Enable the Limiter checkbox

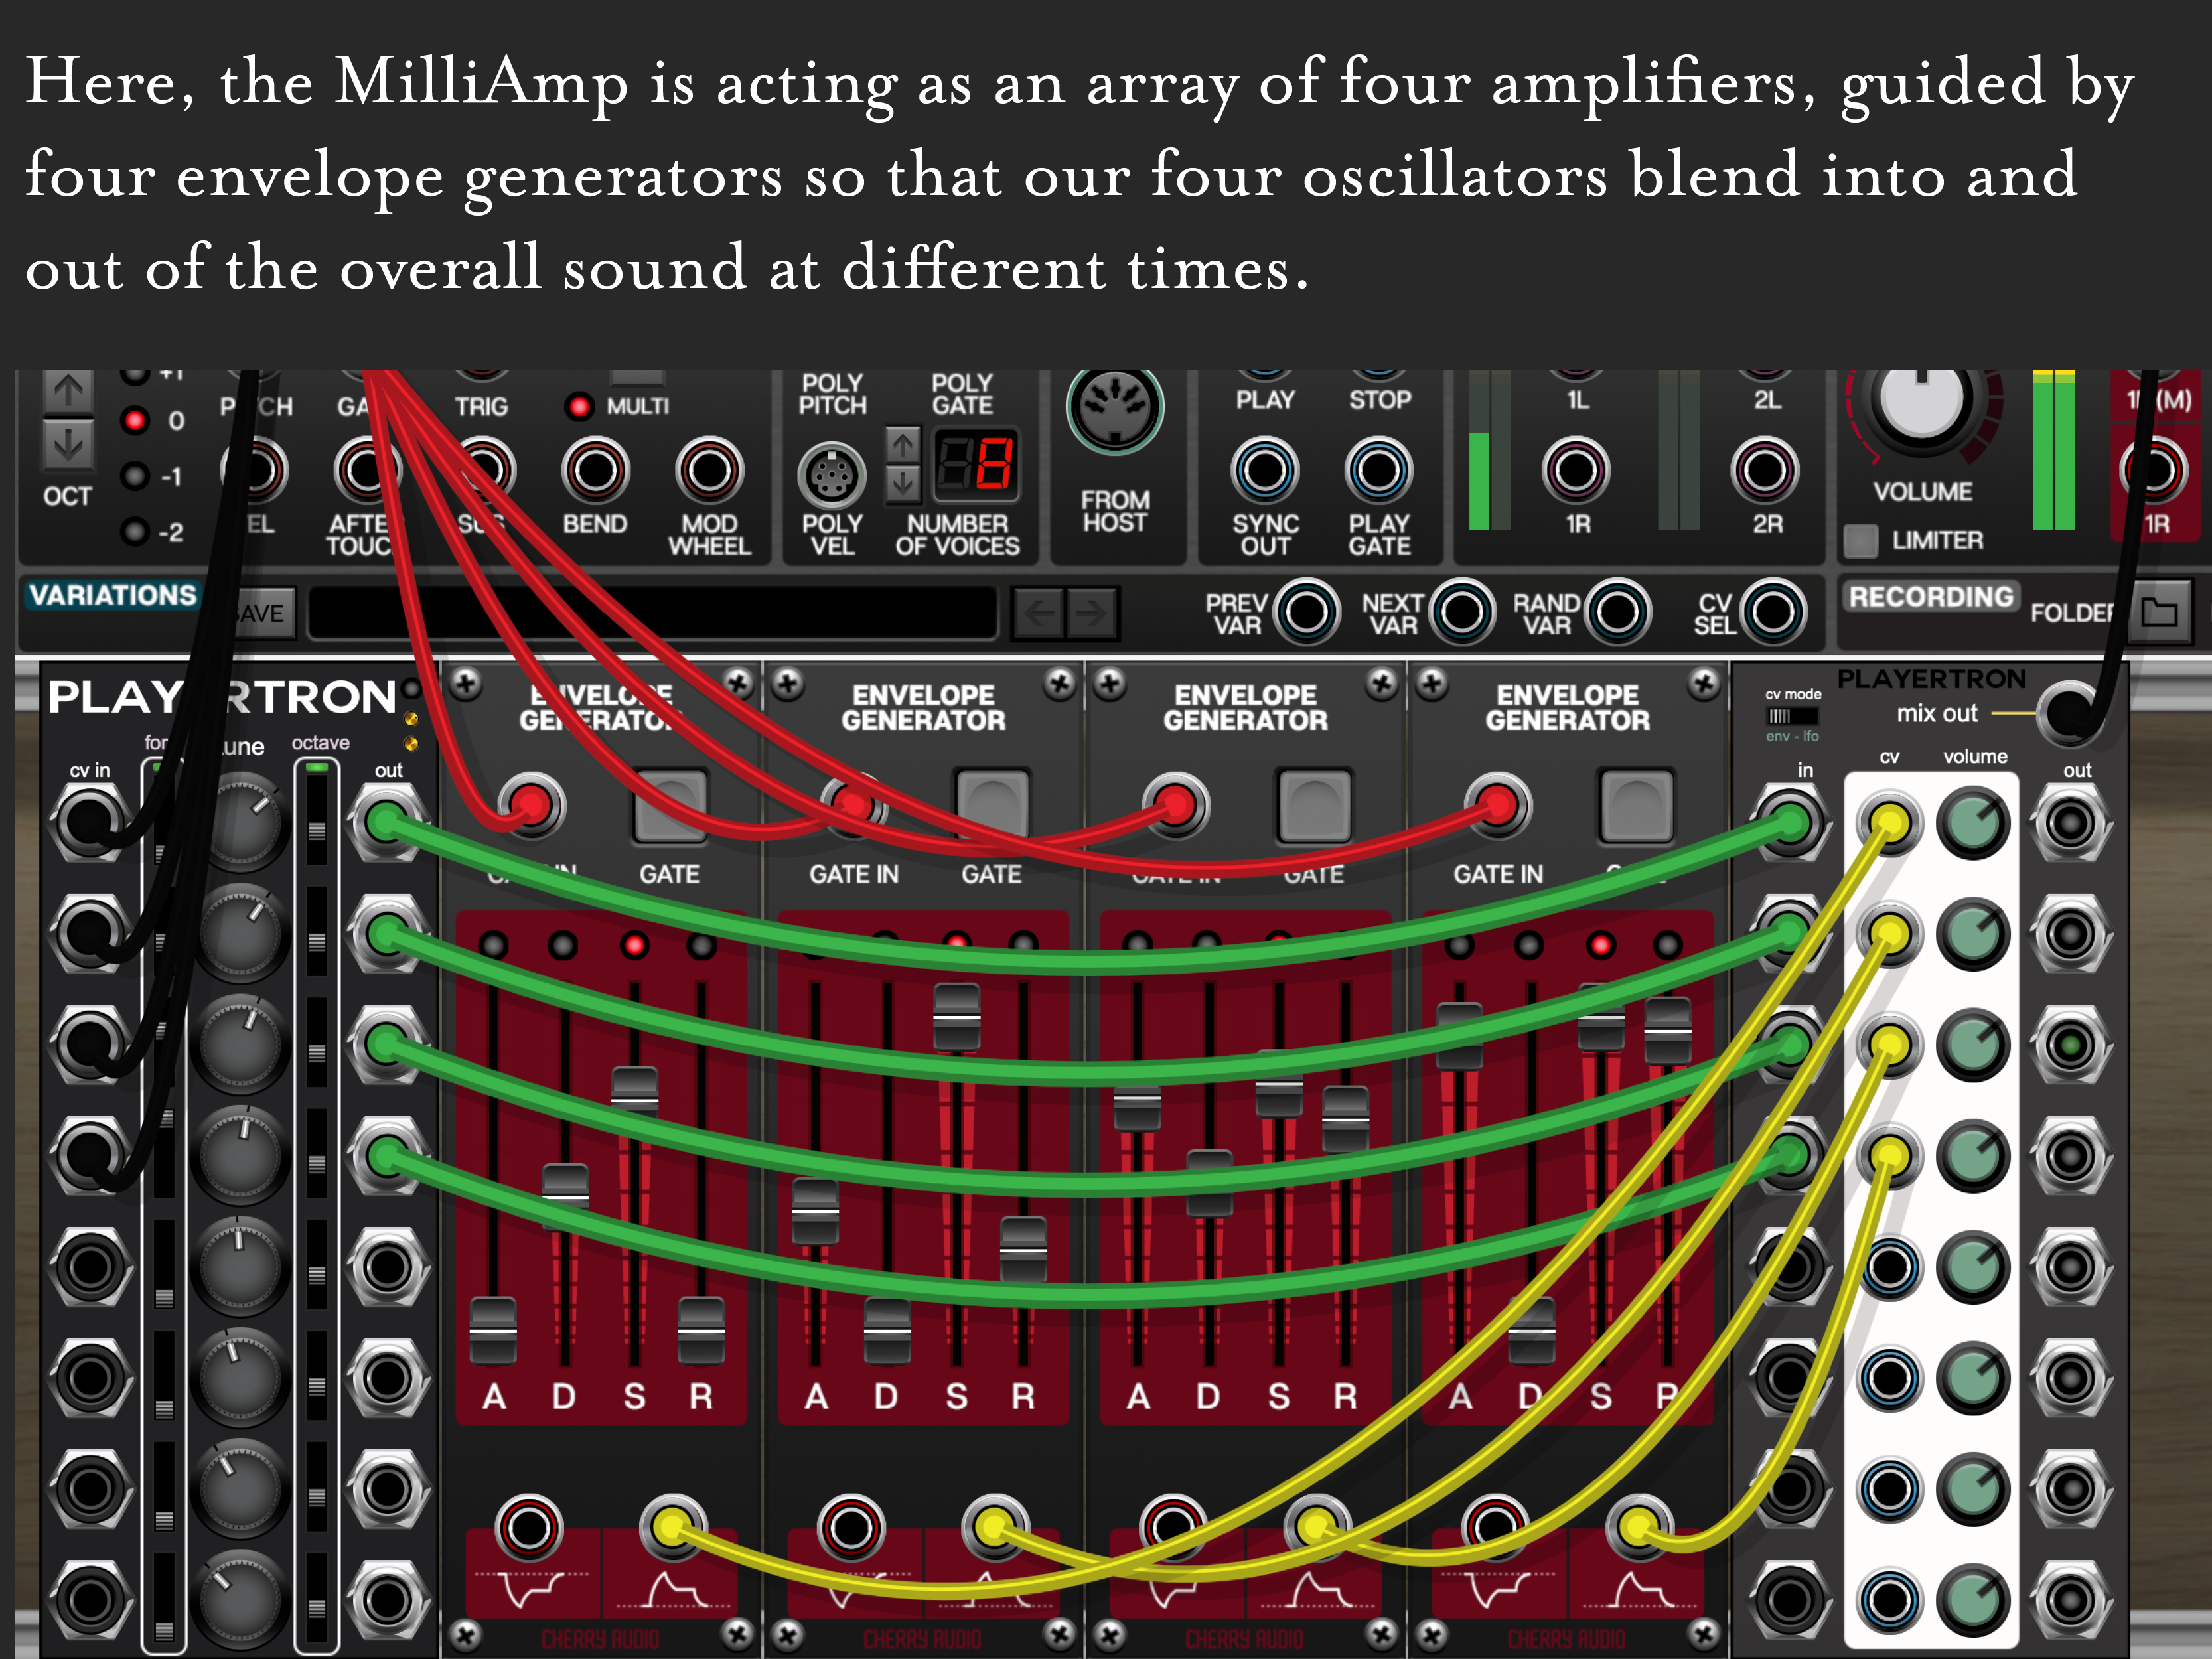(1860, 541)
